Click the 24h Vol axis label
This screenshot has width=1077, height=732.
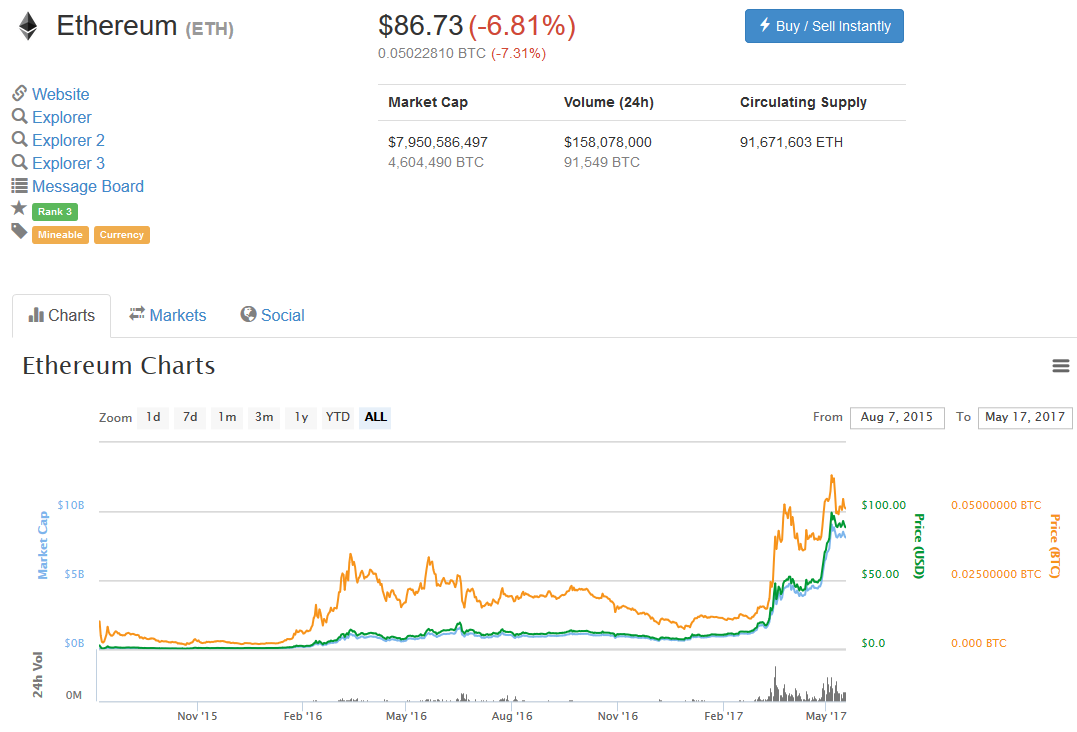(x=38, y=675)
